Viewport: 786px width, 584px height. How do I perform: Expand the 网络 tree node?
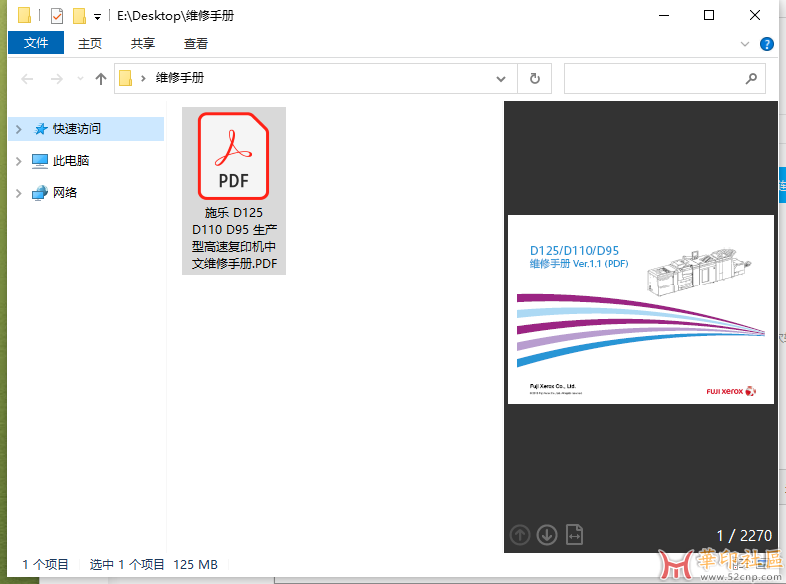point(19,193)
